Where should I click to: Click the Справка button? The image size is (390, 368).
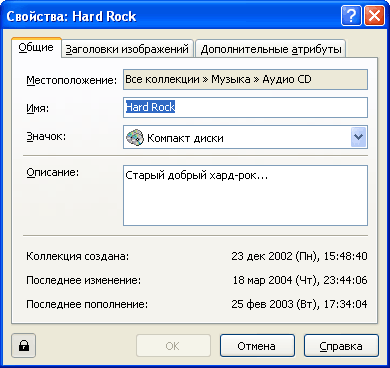click(x=341, y=346)
